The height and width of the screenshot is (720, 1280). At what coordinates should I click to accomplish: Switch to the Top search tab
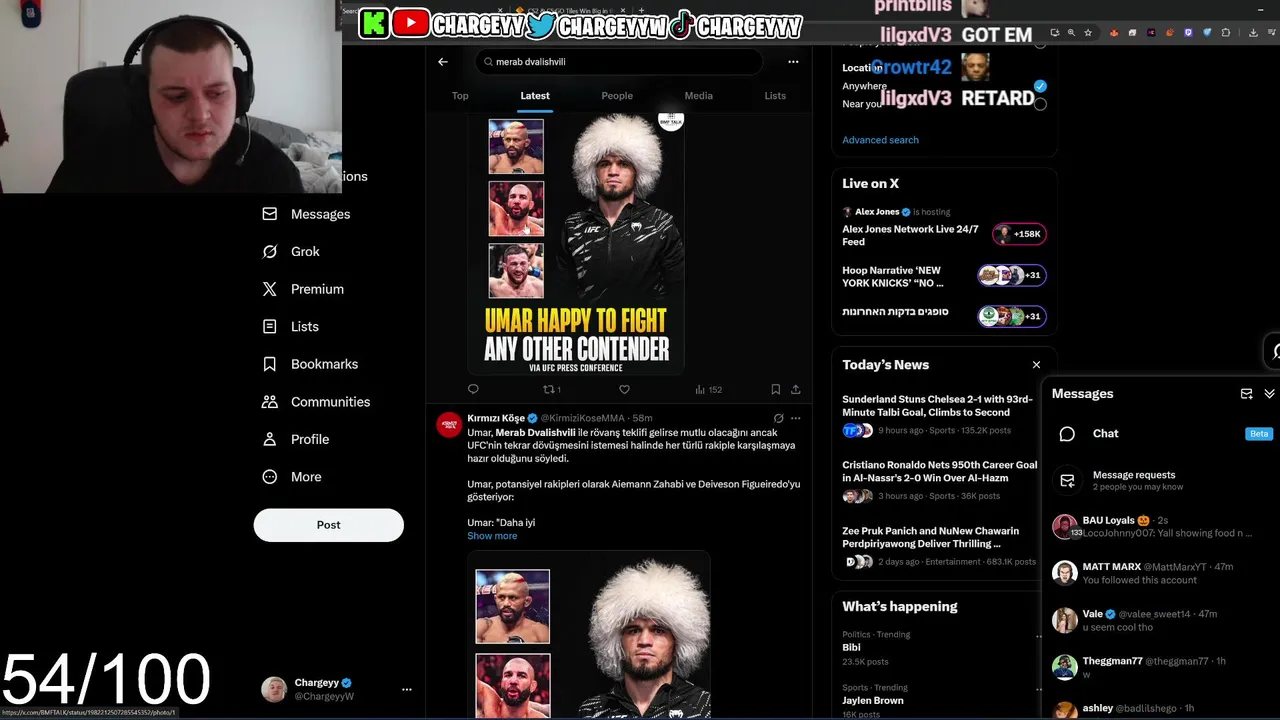[460, 96]
